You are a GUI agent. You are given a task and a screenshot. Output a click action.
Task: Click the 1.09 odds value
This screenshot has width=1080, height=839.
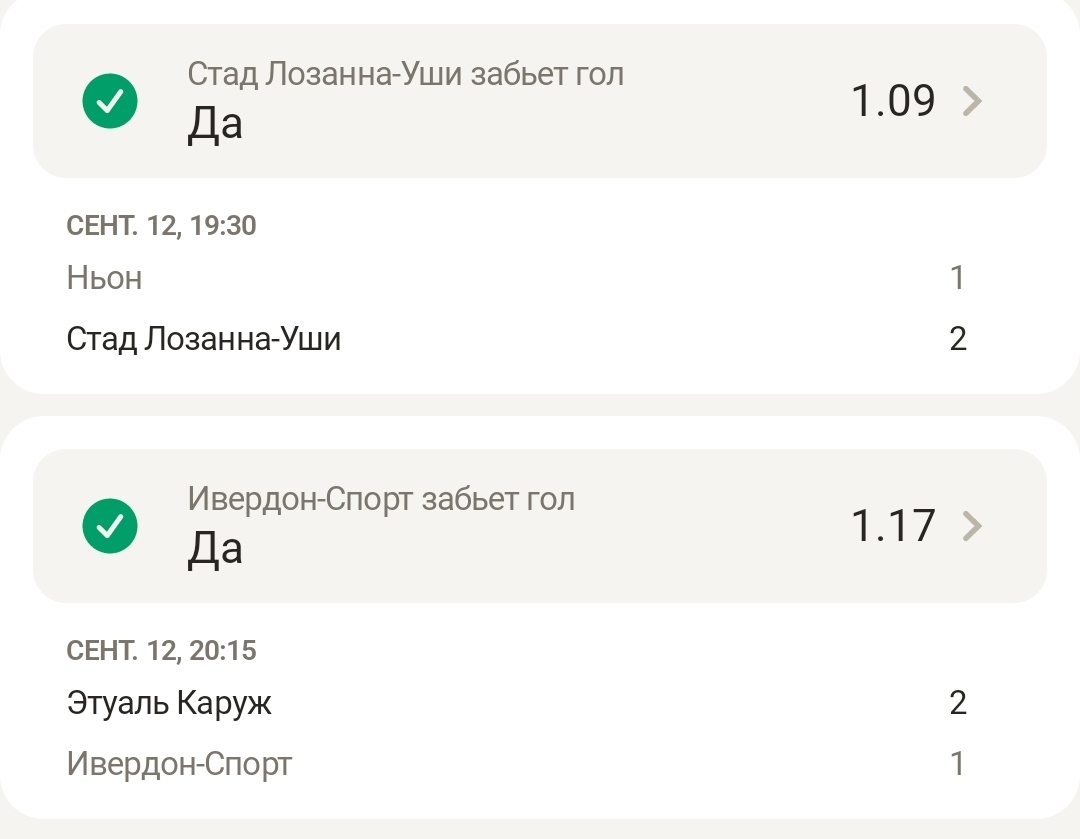tap(893, 101)
